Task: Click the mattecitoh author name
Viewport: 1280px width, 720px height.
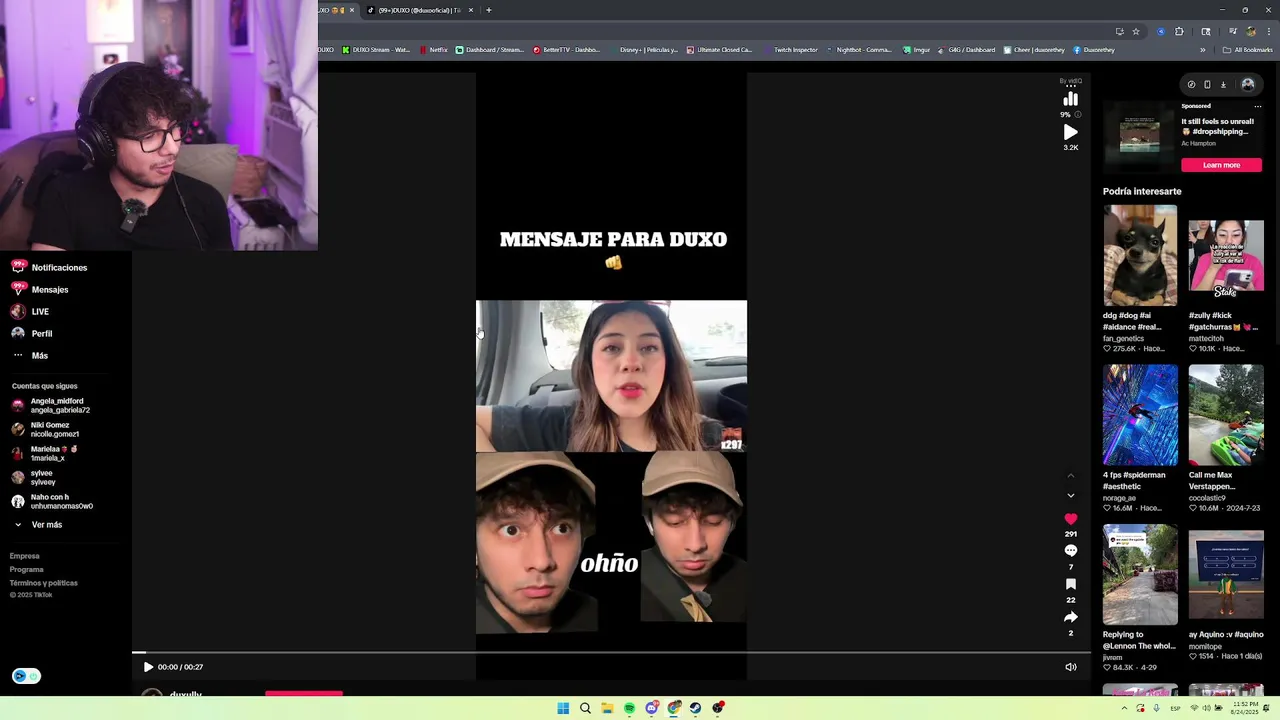Action: click(1206, 338)
